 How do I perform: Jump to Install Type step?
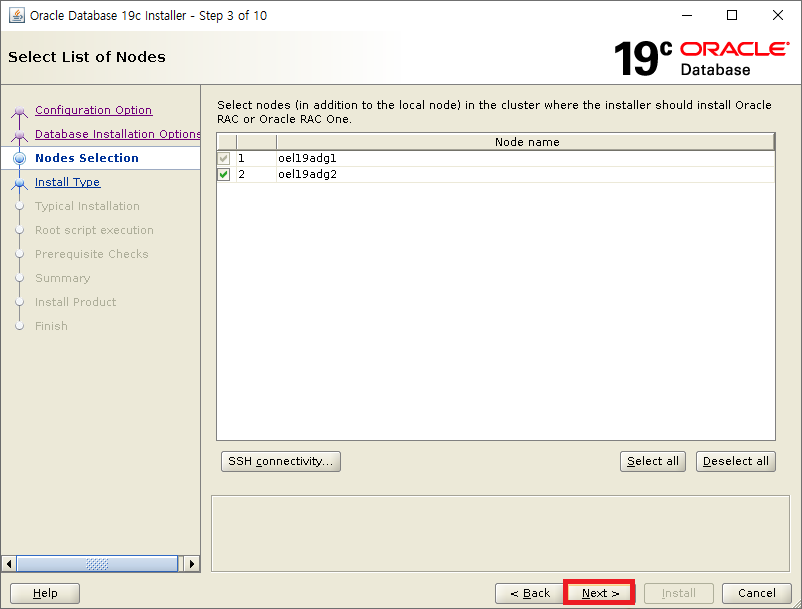pos(68,182)
